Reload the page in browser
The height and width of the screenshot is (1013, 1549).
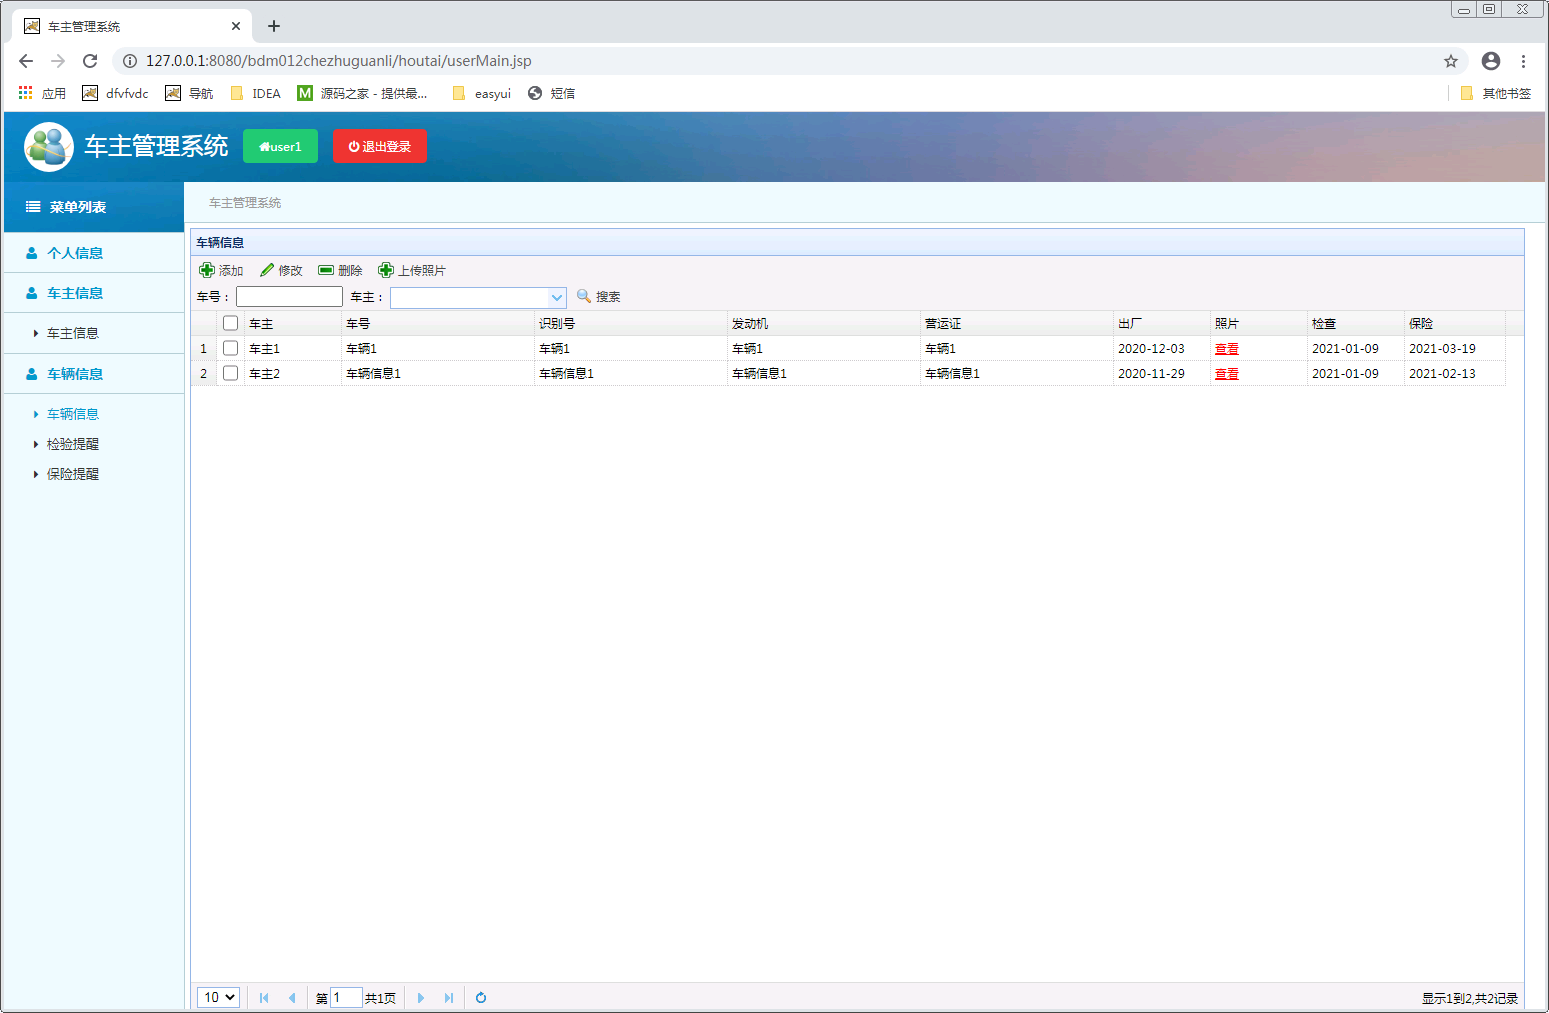pos(90,61)
